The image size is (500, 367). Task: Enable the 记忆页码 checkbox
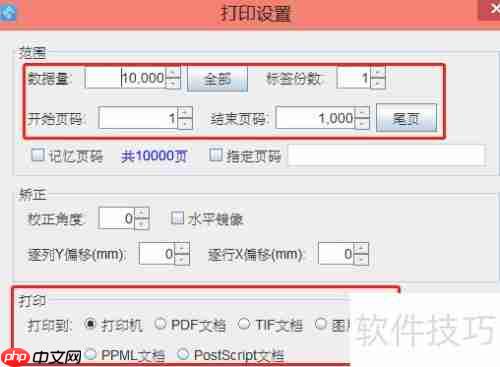click(37, 155)
